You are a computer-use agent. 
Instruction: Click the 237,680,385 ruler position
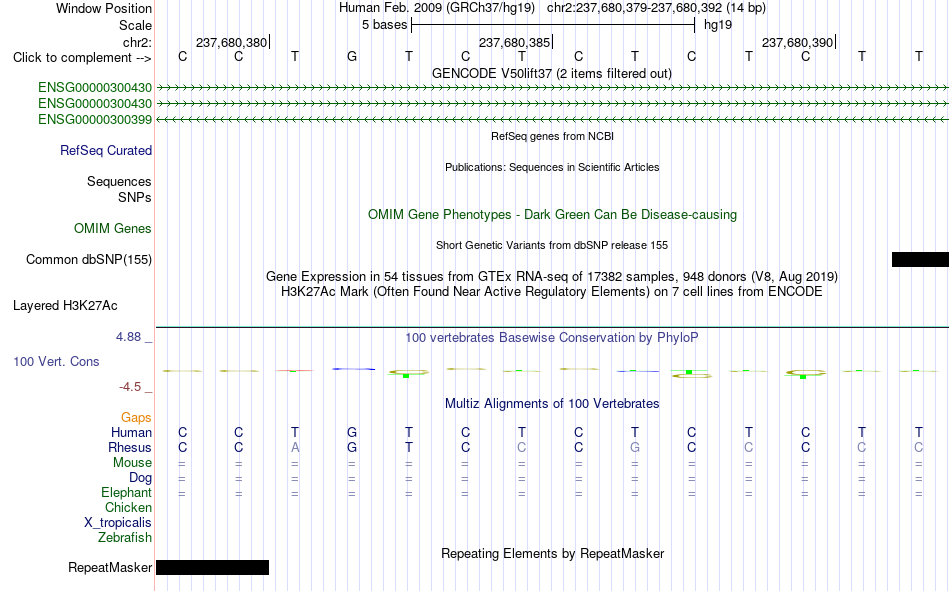point(514,42)
